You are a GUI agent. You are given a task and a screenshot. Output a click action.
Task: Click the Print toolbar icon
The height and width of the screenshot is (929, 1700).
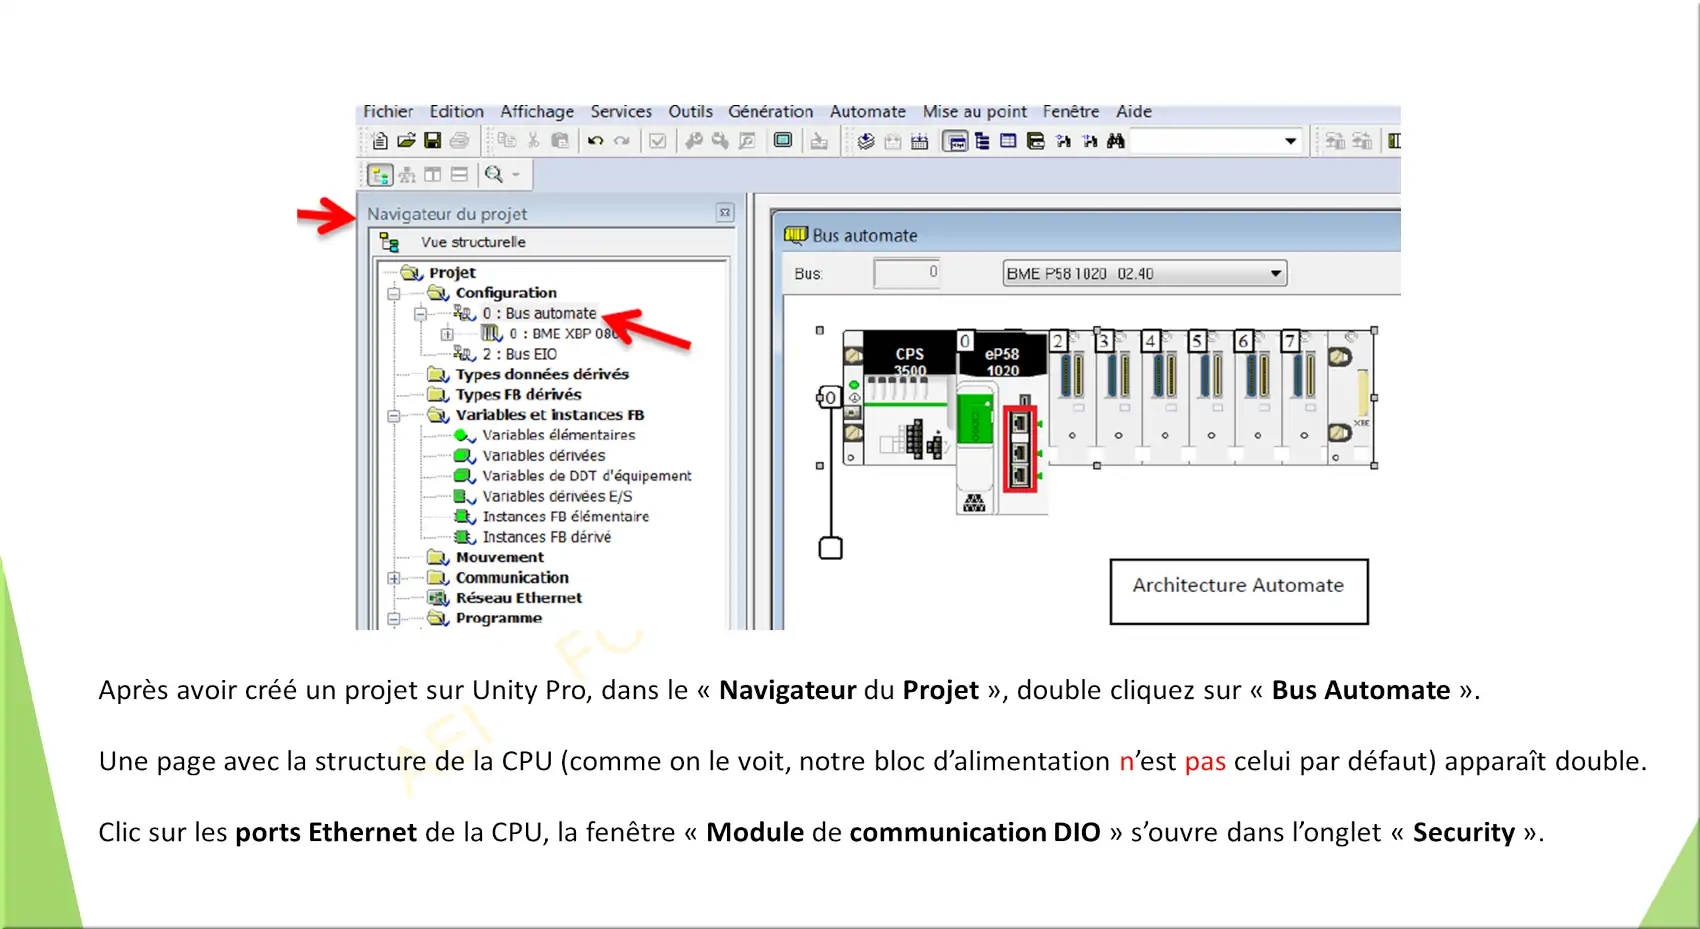pyautogui.click(x=459, y=141)
